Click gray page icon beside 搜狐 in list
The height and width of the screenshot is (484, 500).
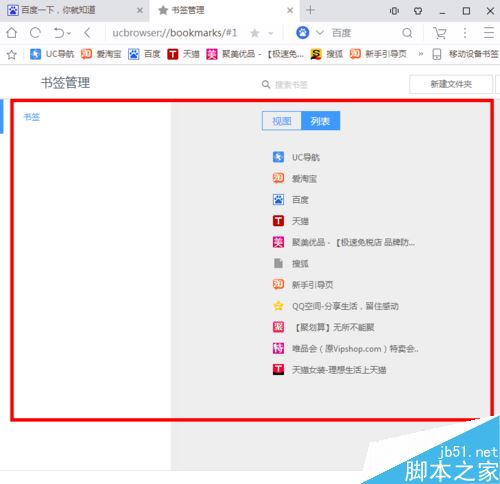278,263
